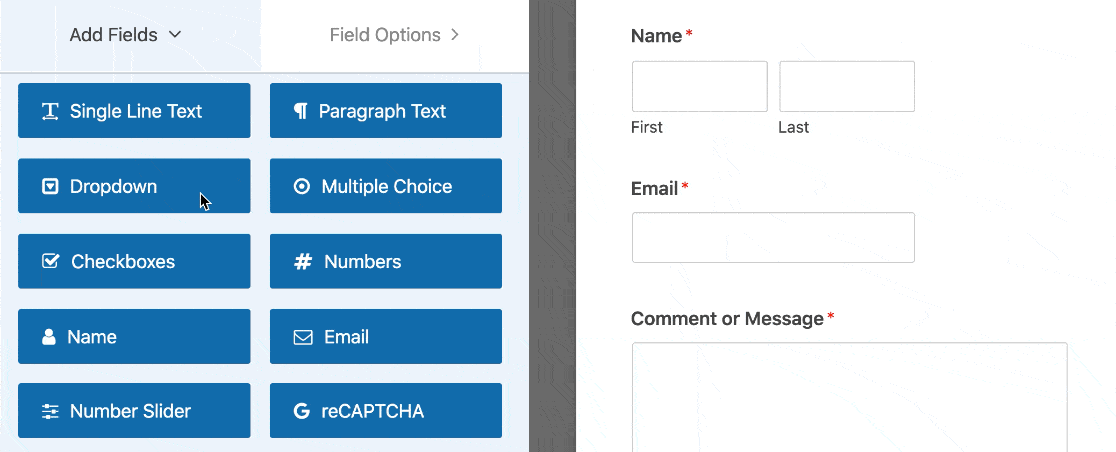Collapse the Add Fields chevron arrow
The height and width of the screenshot is (452, 1116).
pos(176,35)
